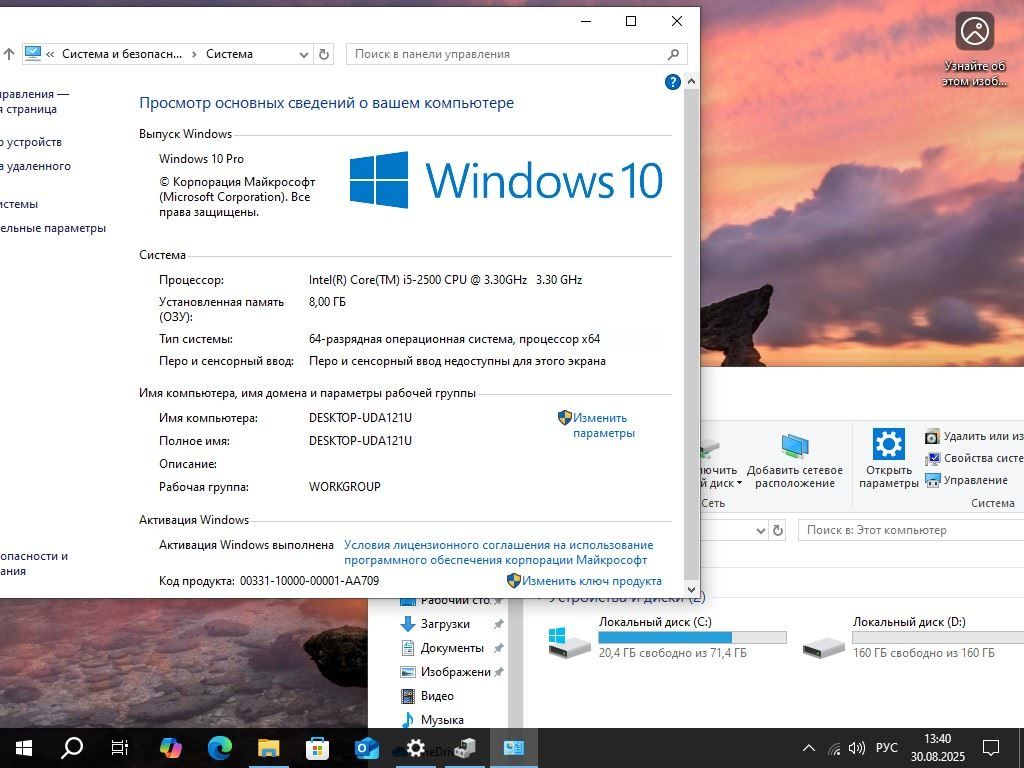Open Task View from the taskbar

pyautogui.click(x=120, y=748)
